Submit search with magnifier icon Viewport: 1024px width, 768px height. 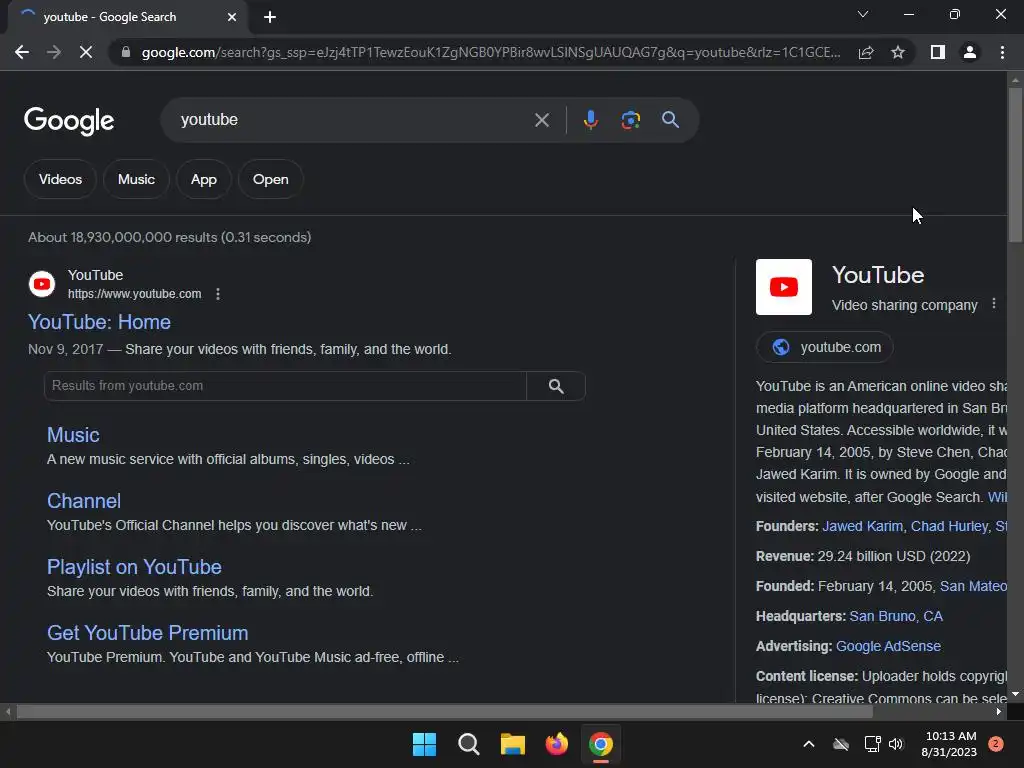coord(670,120)
